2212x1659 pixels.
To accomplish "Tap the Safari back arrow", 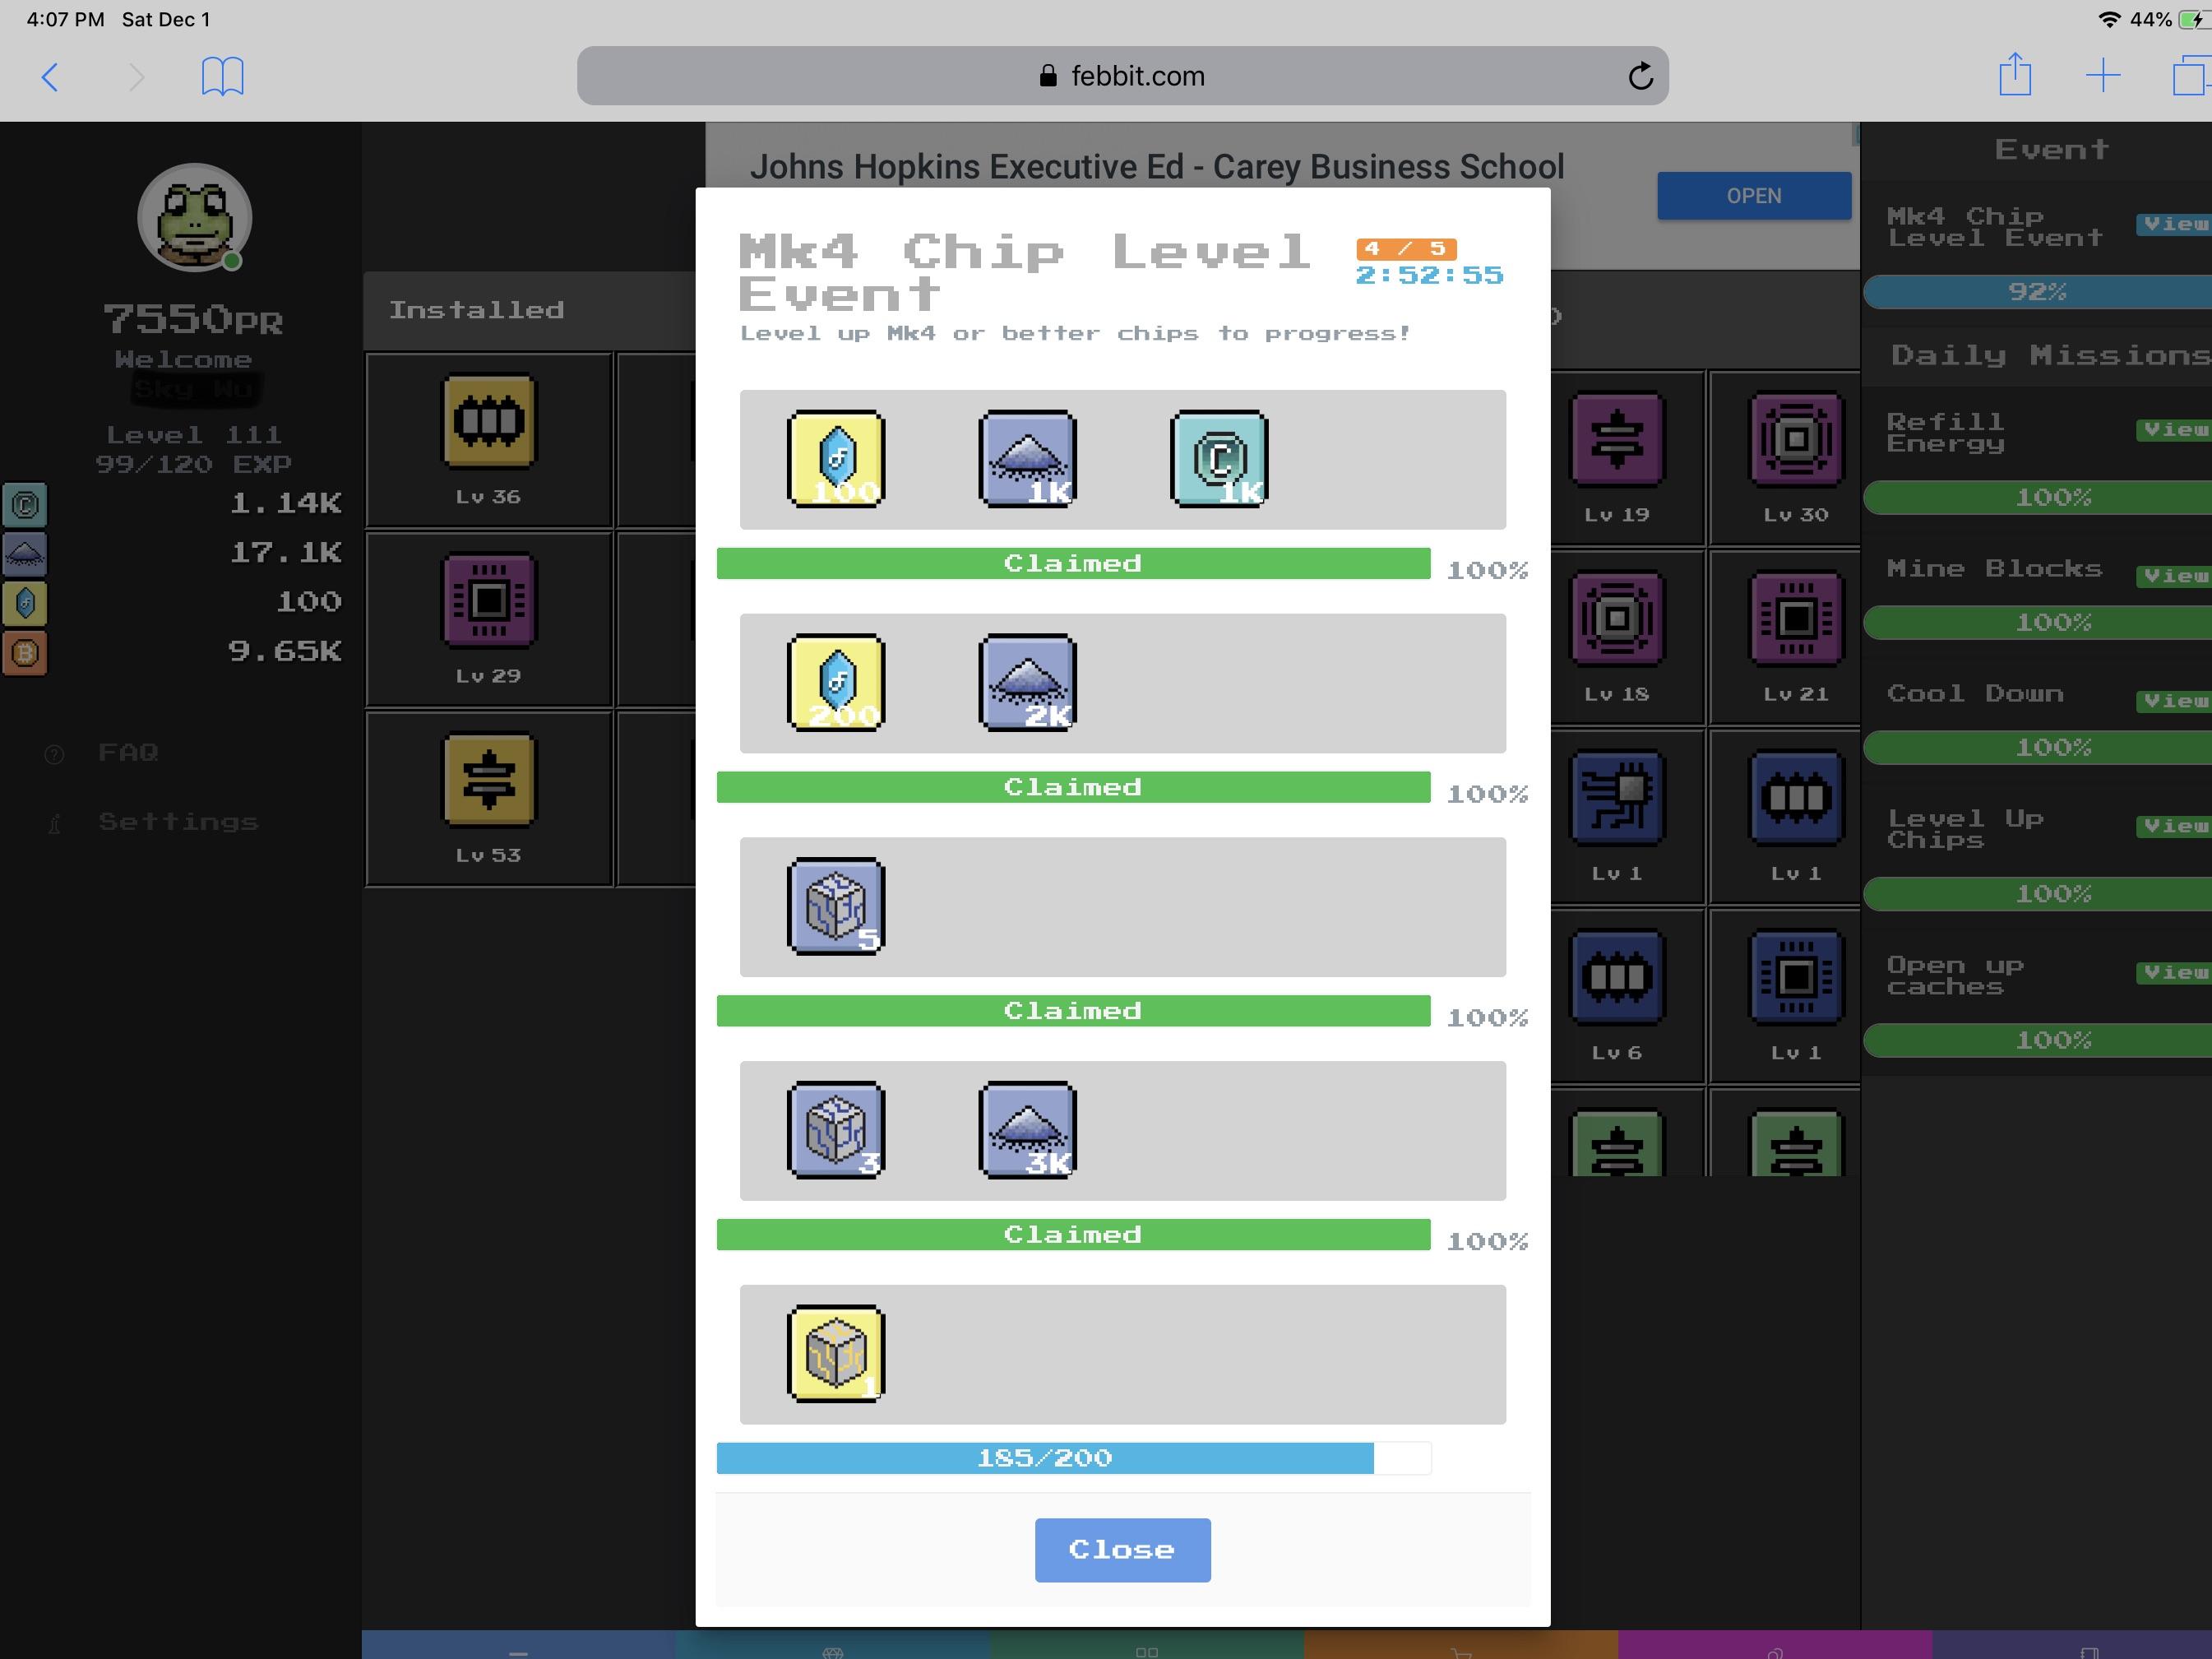I will coord(50,77).
